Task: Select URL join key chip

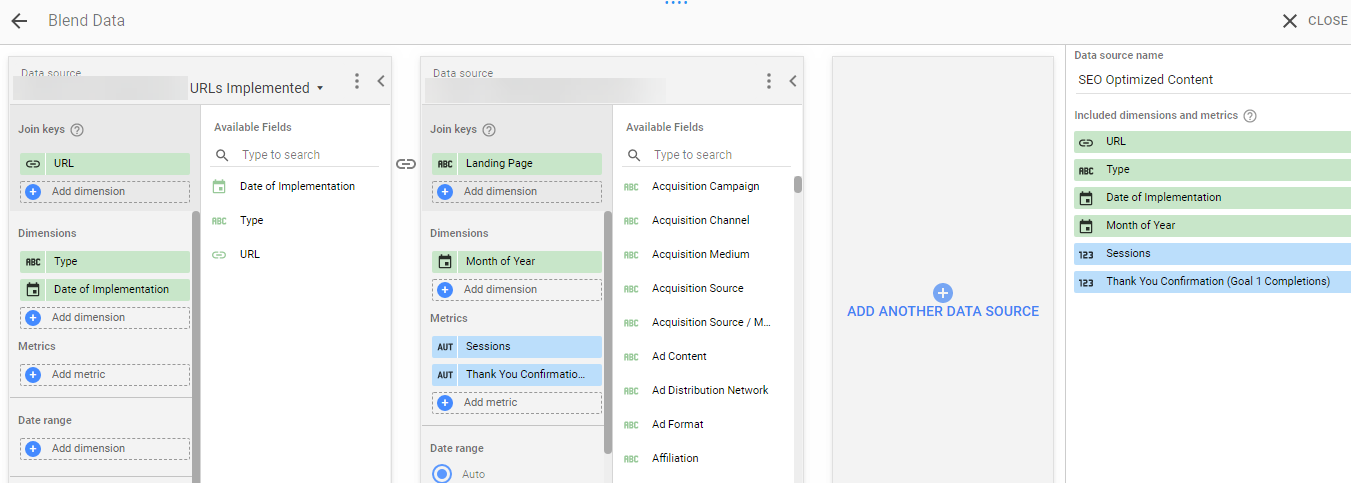Action: [x=105, y=164]
